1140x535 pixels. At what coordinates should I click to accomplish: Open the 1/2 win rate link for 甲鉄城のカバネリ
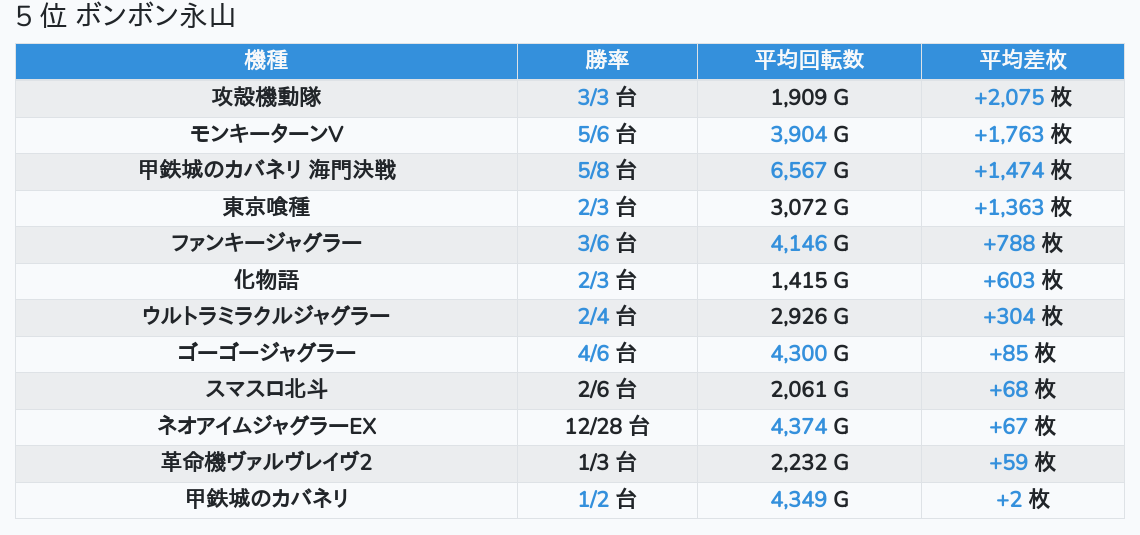(x=593, y=499)
